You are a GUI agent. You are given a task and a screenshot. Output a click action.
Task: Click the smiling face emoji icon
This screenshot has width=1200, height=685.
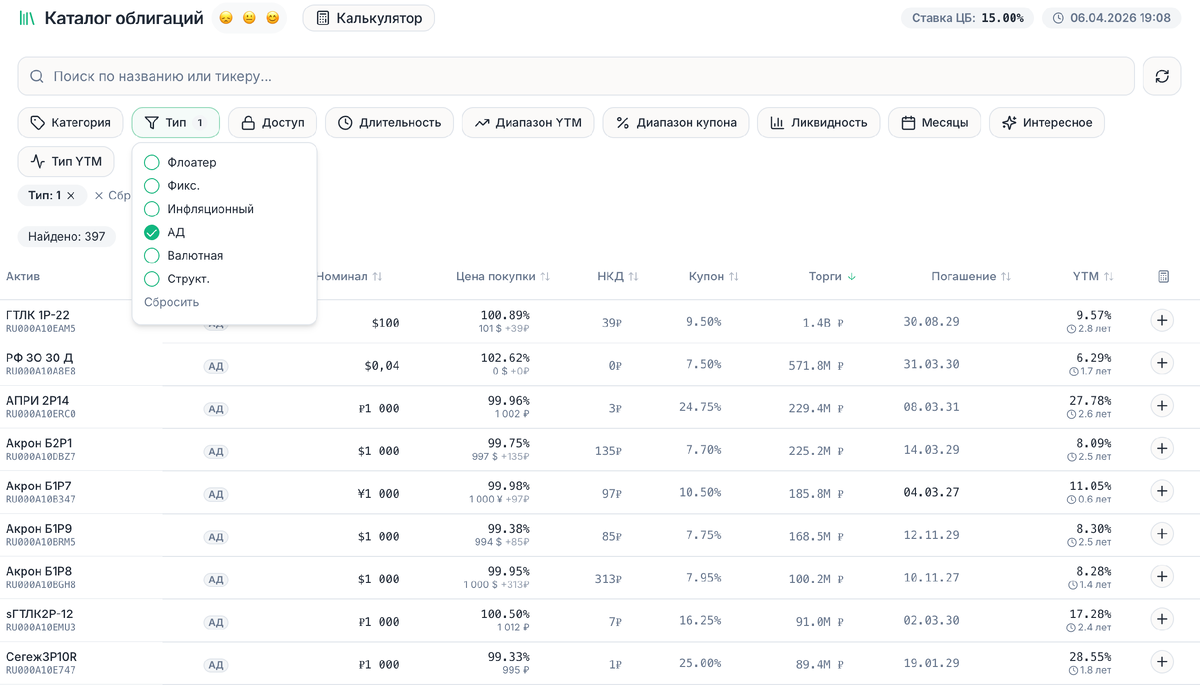point(272,18)
